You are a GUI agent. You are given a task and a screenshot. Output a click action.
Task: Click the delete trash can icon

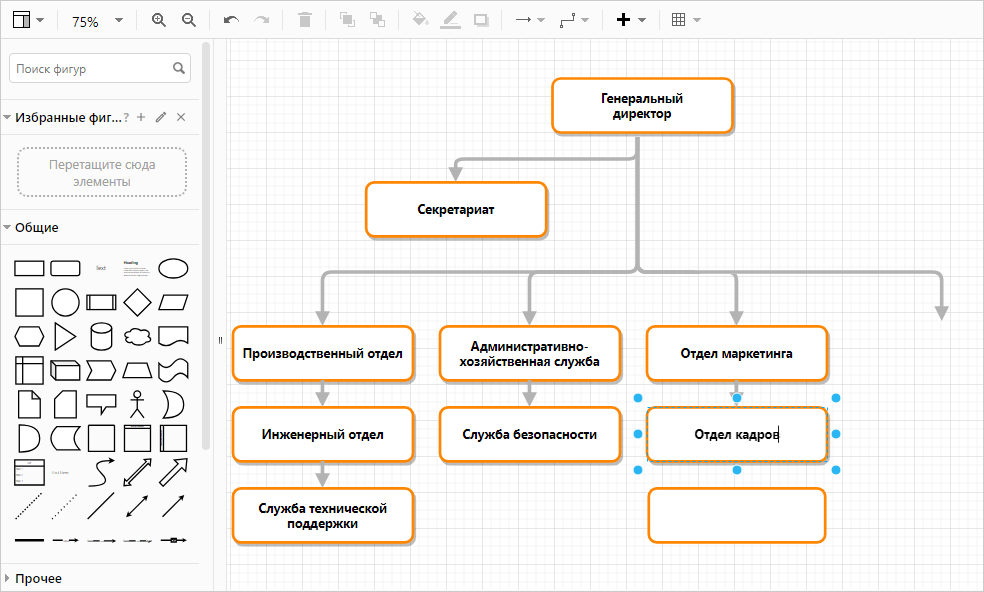coord(305,20)
